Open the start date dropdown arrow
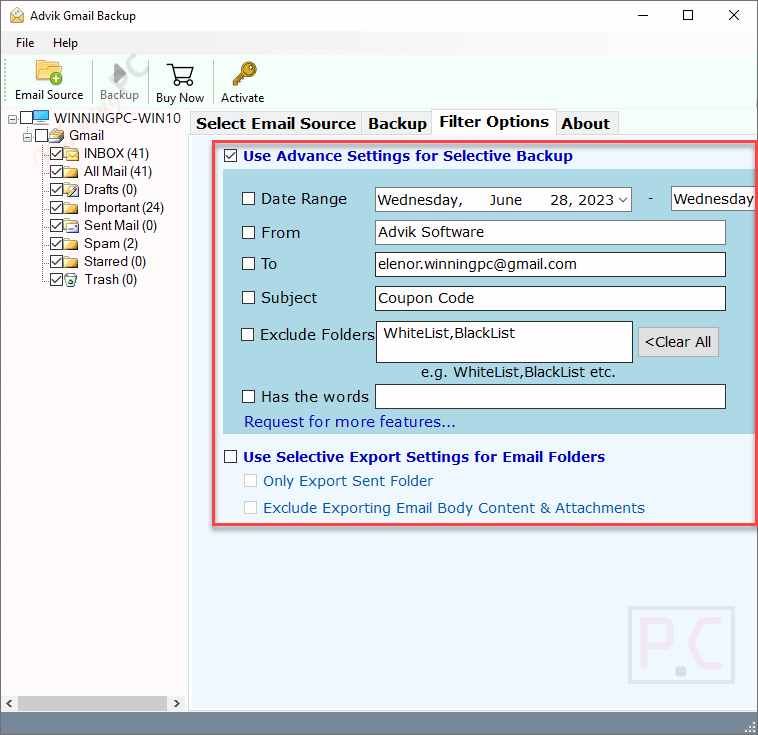The height and width of the screenshot is (735, 758). (x=623, y=200)
